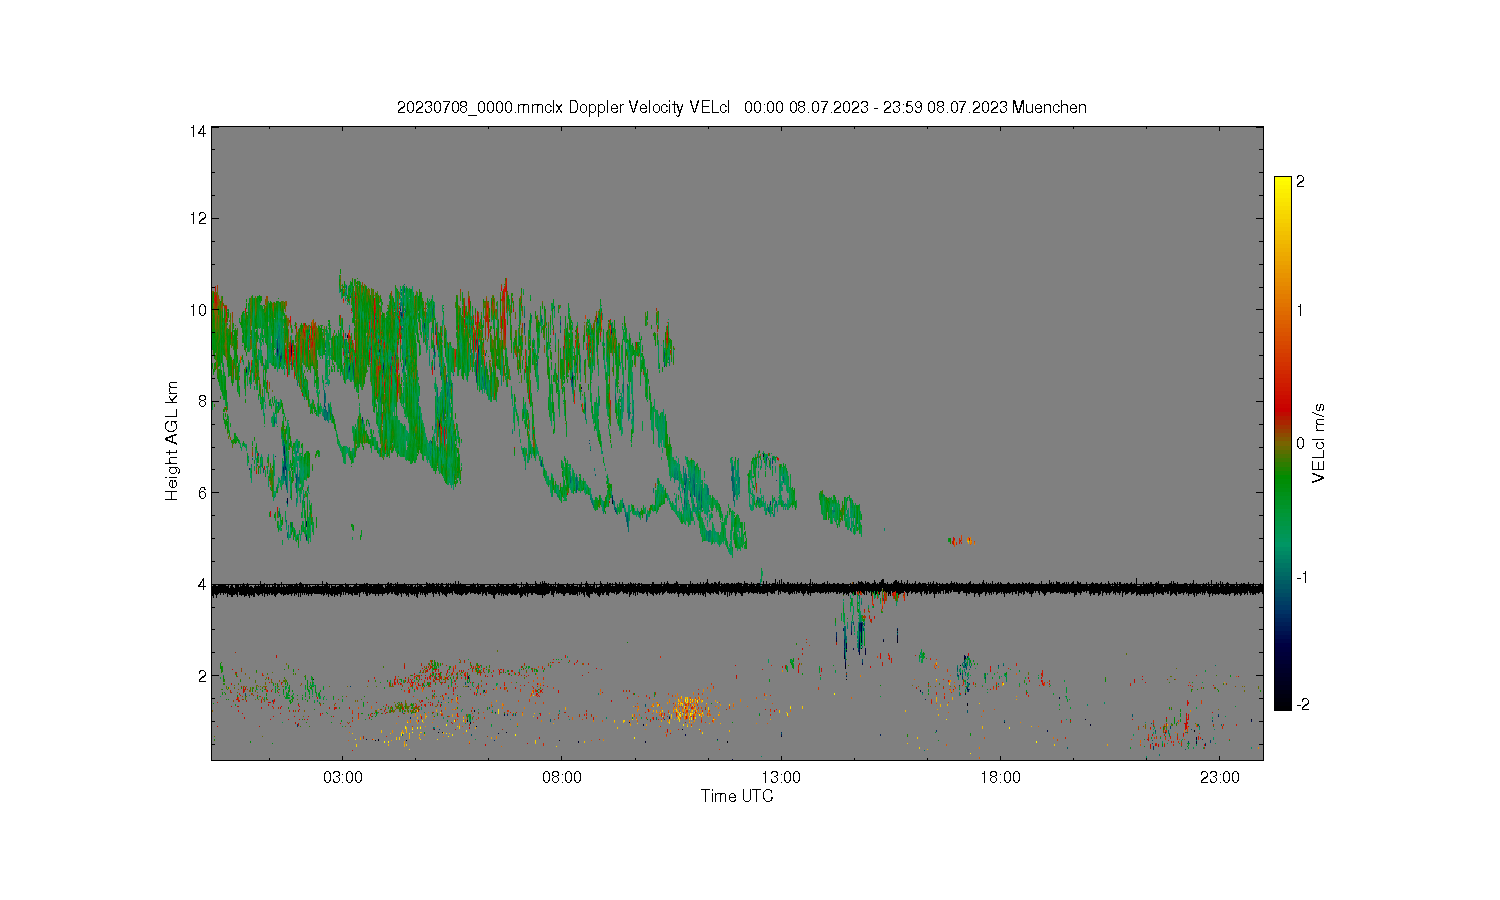Screen dimensions: 1500x900
Task: Click the 6 height tick label
Action: tap(202, 493)
